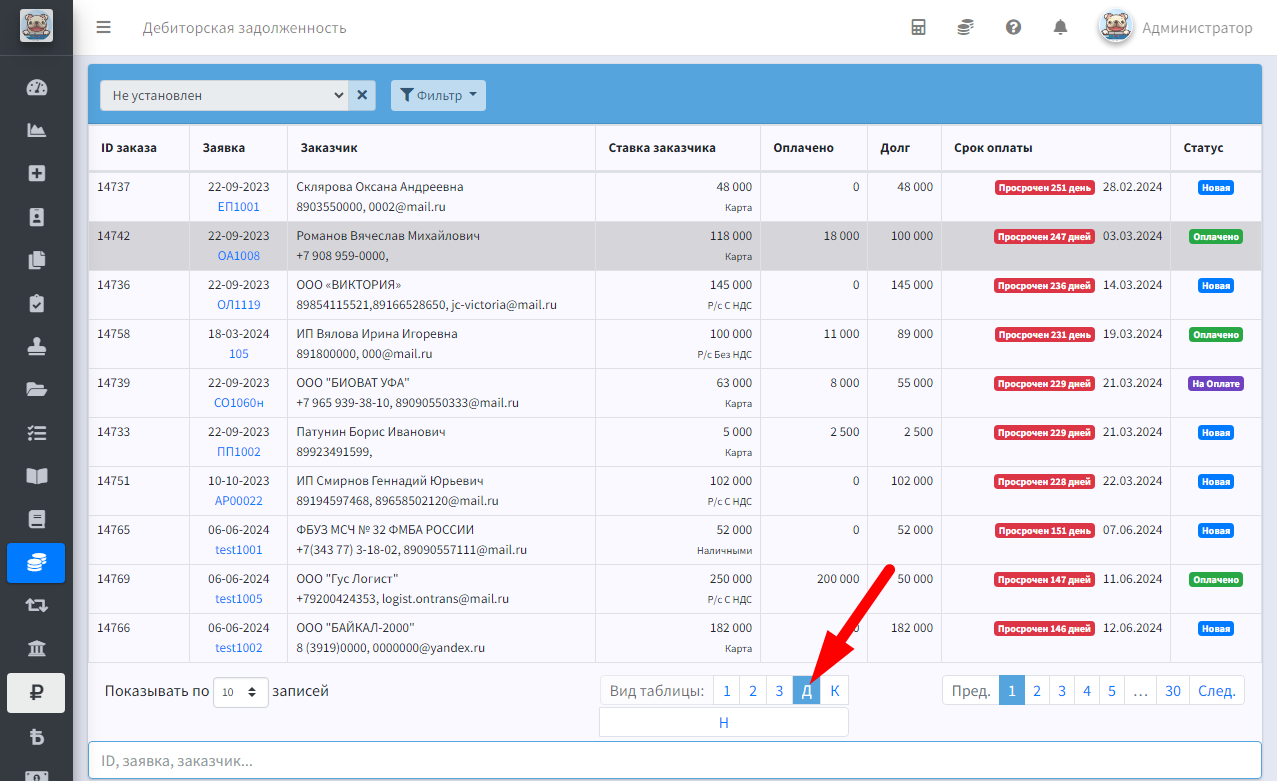The image size is (1277, 781).
Task: Switch table view to 2
Action: point(752,691)
